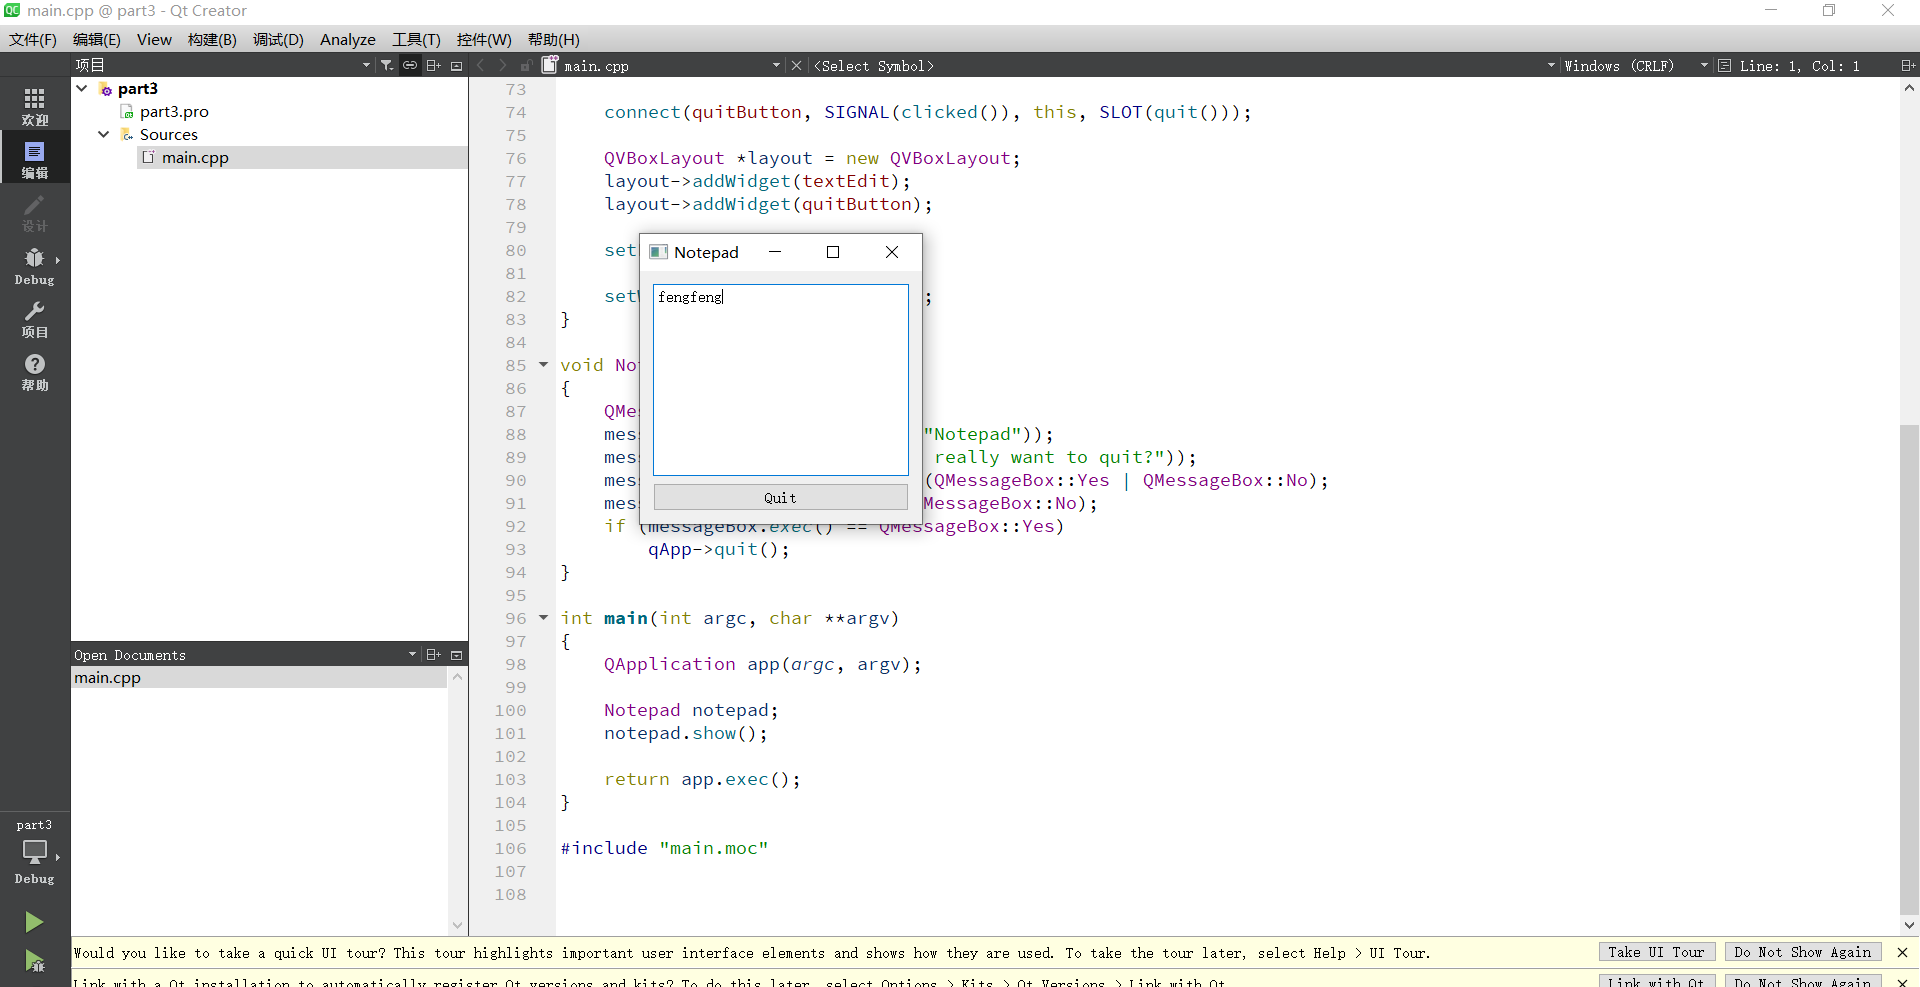Select main.cpp in the Sources tree
Screen dimensions: 1920x987
pos(195,157)
